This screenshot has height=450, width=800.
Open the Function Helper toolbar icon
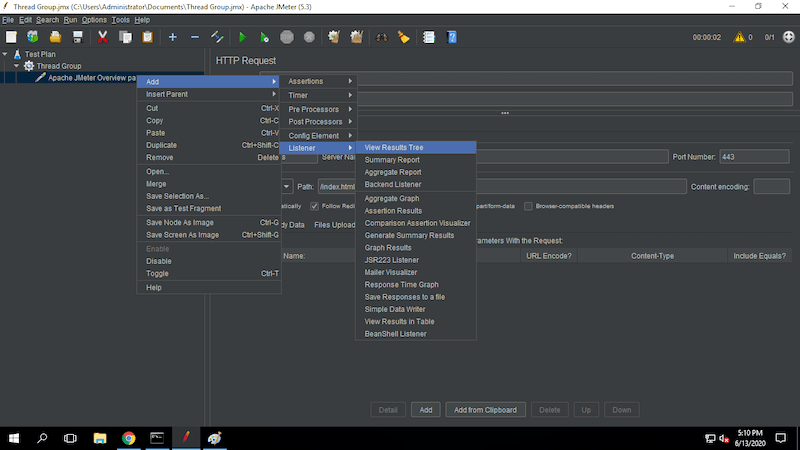429,37
